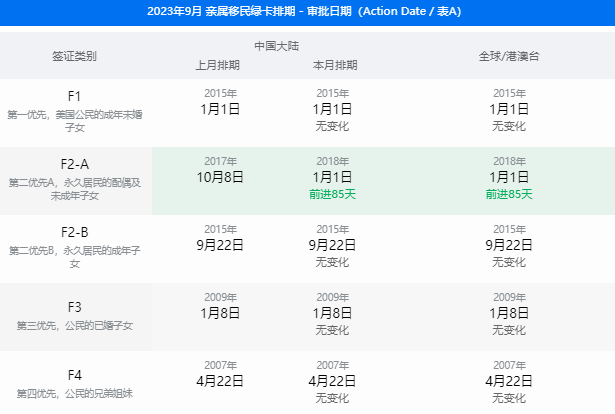Click the 上月排期 sub-header
Image resolution: width=615 pixels, height=414 pixels.
click(220, 65)
